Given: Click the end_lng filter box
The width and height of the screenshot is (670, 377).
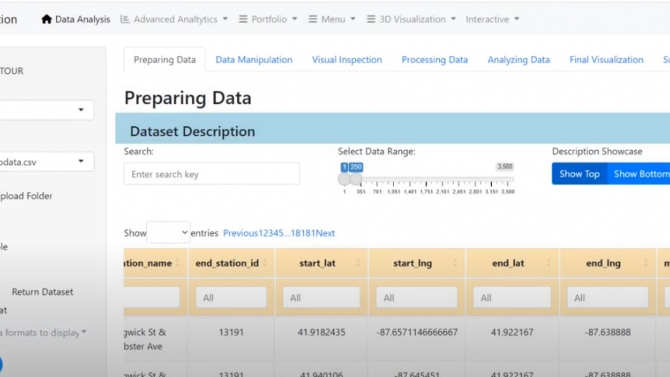Looking at the screenshot, I should pos(607,297).
